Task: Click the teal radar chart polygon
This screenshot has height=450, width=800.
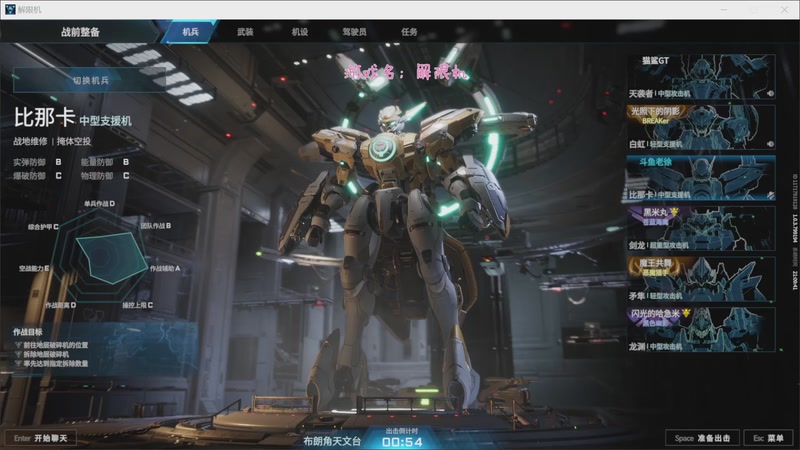Action: (x=113, y=257)
